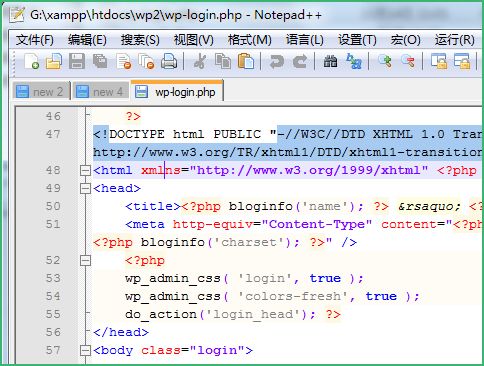484x366 pixels.
Task: Open the 视图(V) menu
Action: coord(194,40)
